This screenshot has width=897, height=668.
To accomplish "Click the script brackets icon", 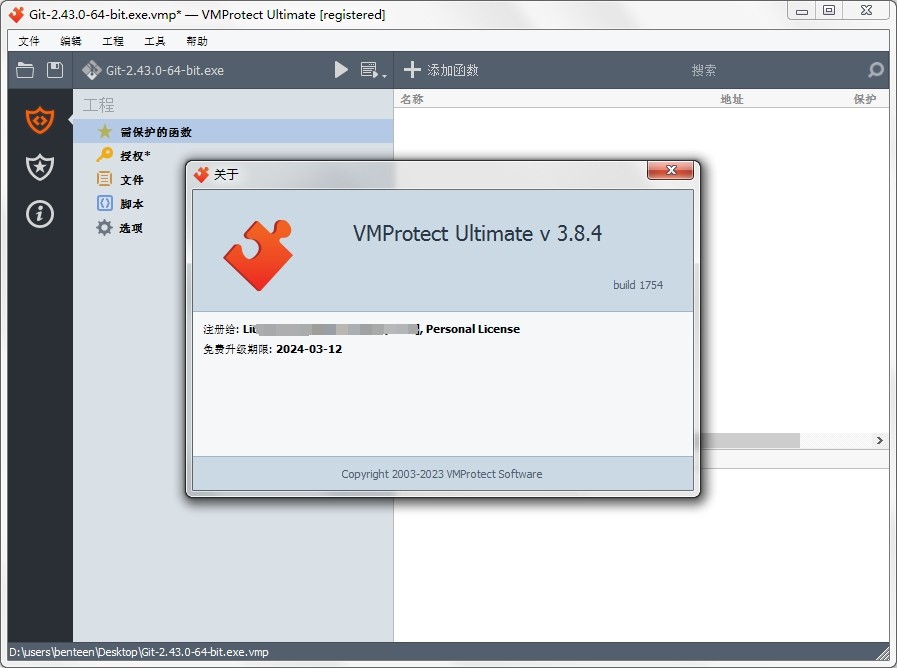I will 104,203.
